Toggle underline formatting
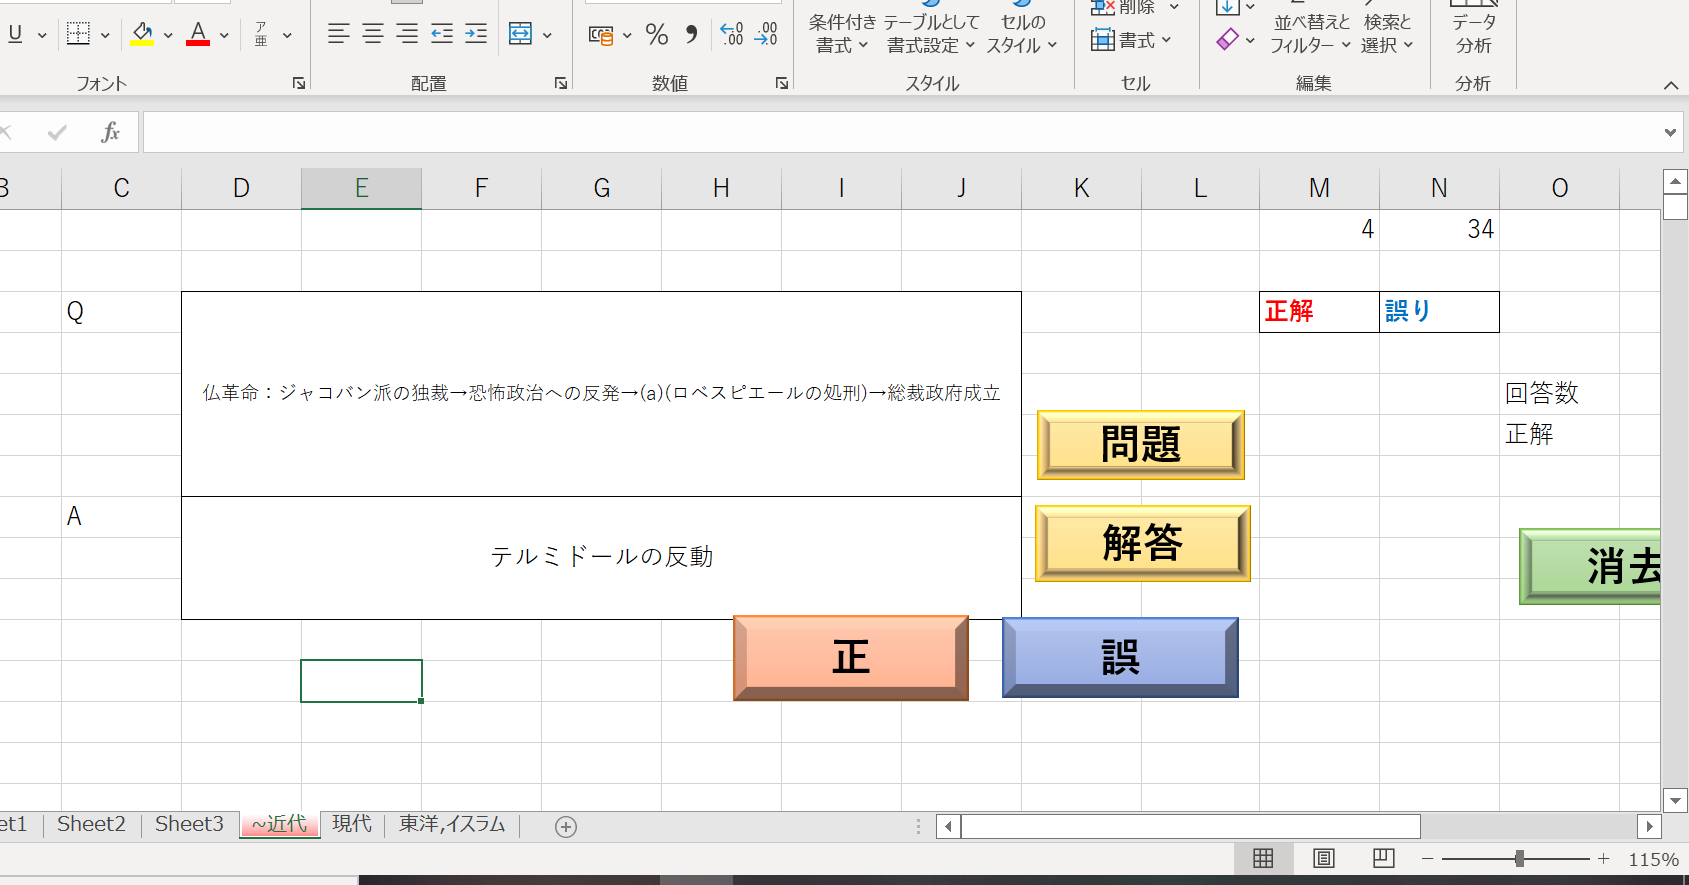Image resolution: width=1689 pixels, height=885 pixels. pos(15,34)
